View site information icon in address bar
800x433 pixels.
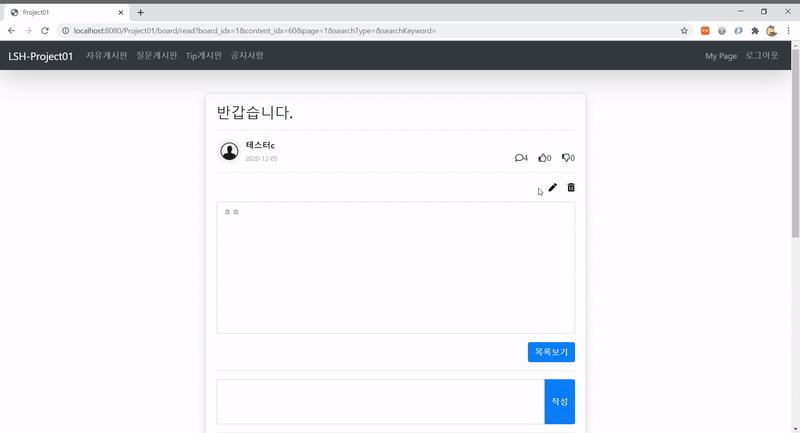pos(65,31)
